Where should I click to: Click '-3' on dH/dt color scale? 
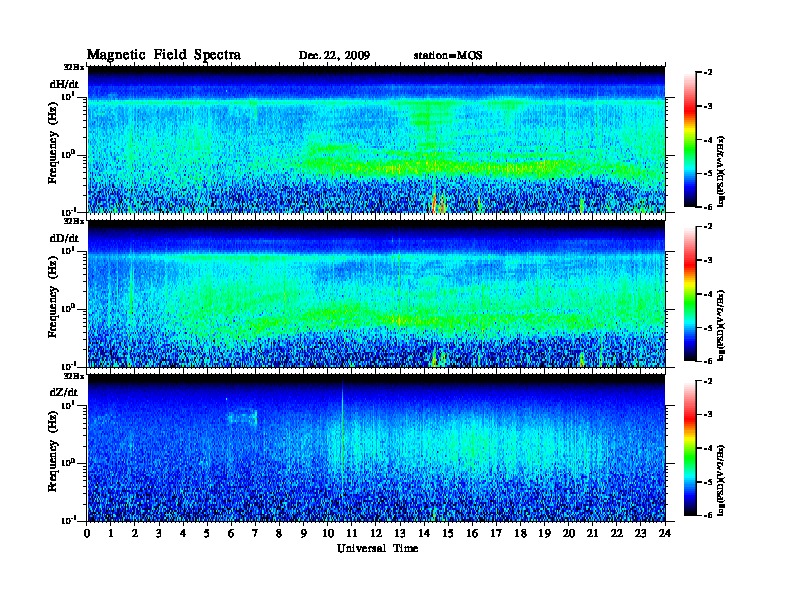click(x=708, y=106)
